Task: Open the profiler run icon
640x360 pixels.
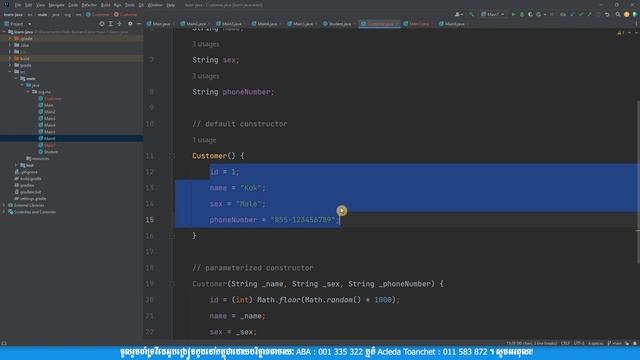Action: point(539,14)
